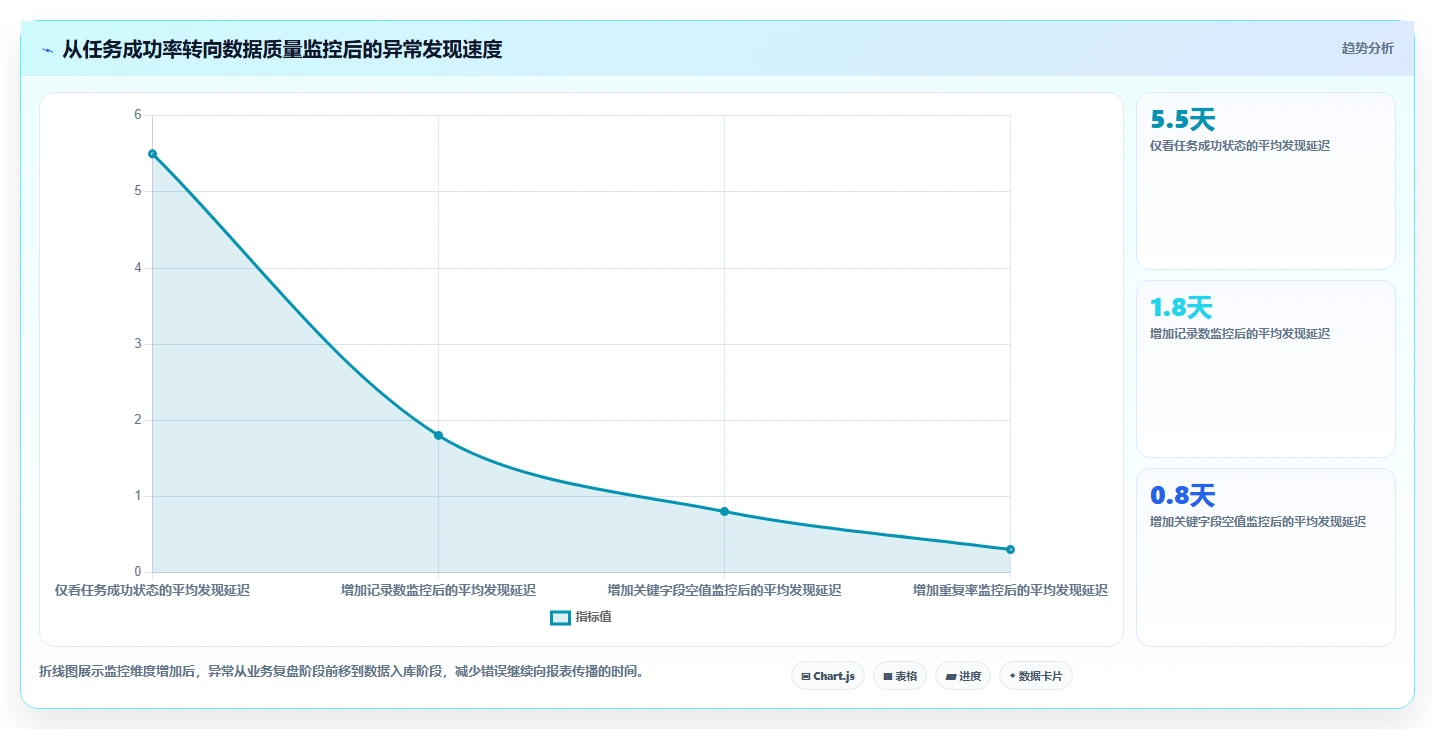Click x-axis label 仅看任务成功状态的平均发现延迟
Image resolution: width=1435 pixels, height=729 pixels.
(x=152, y=591)
